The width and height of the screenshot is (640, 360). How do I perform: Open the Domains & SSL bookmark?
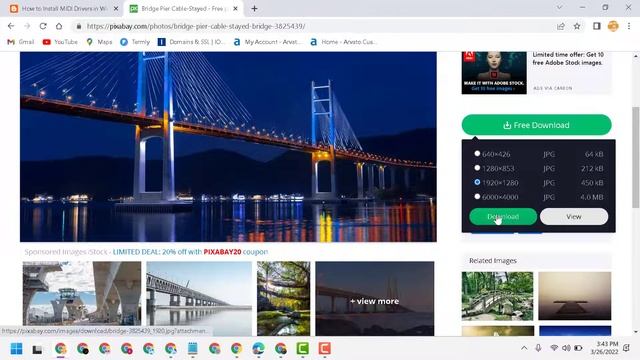click(191, 42)
